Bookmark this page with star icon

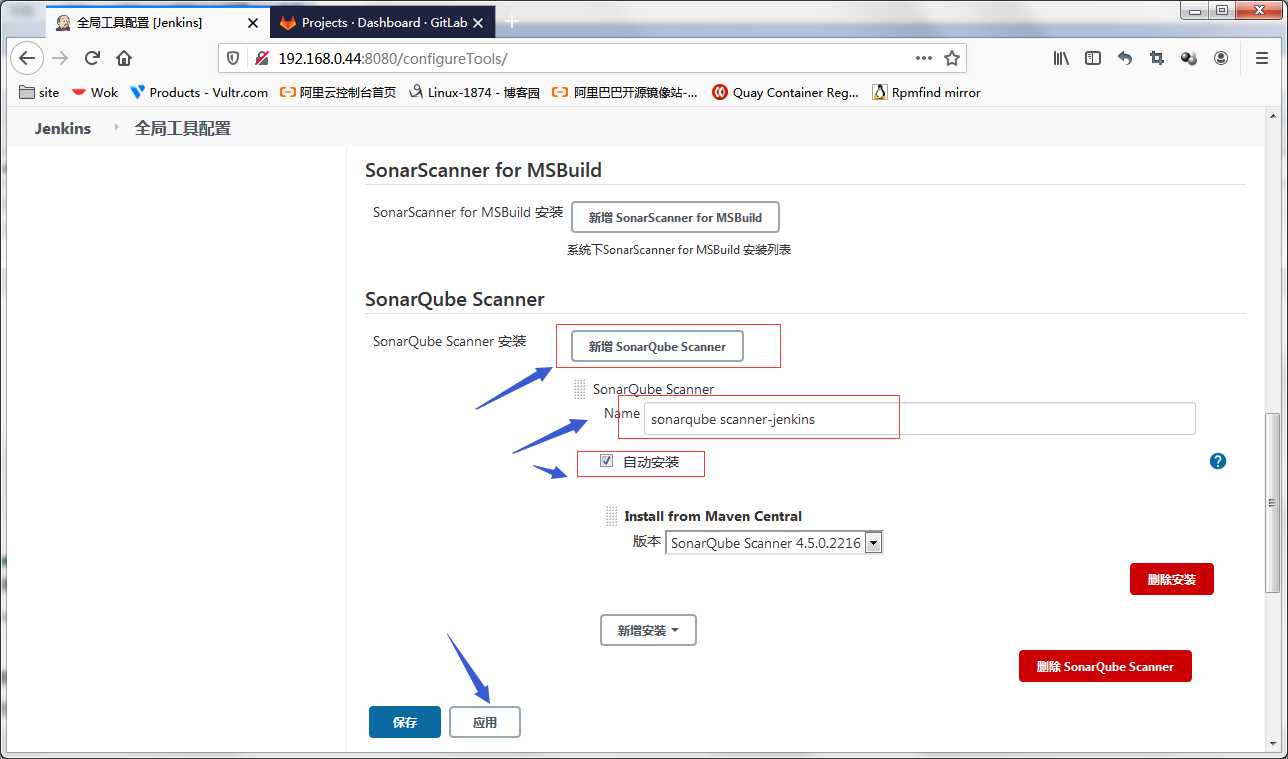click(x=952, y=58)
